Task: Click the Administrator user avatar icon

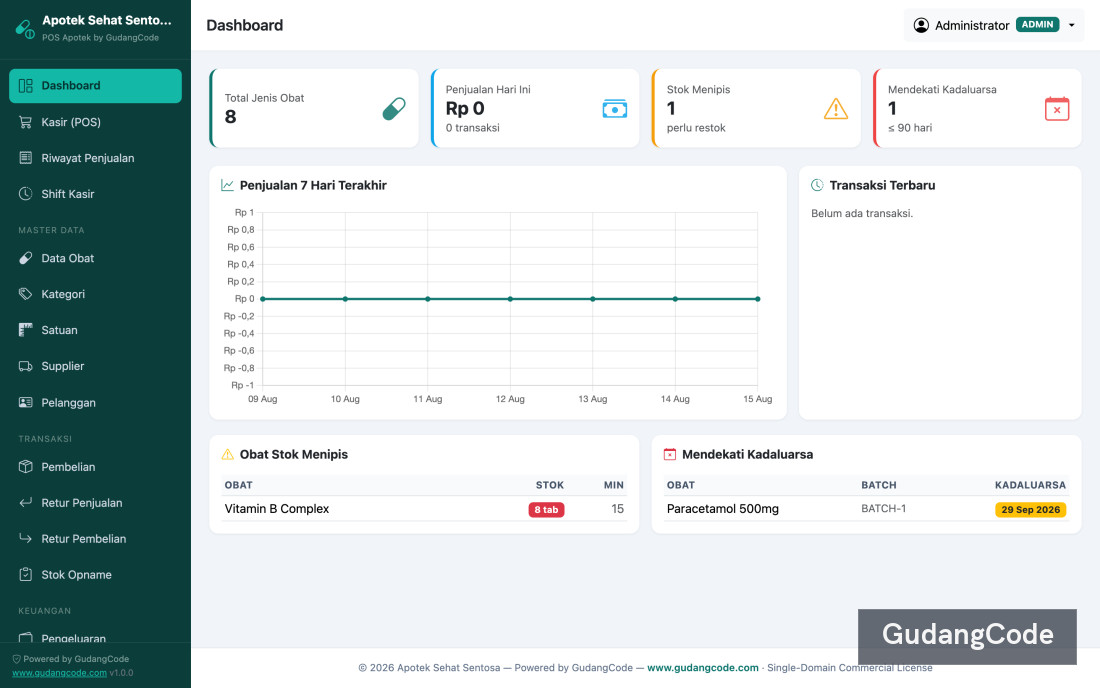Action: pos(921,25)
